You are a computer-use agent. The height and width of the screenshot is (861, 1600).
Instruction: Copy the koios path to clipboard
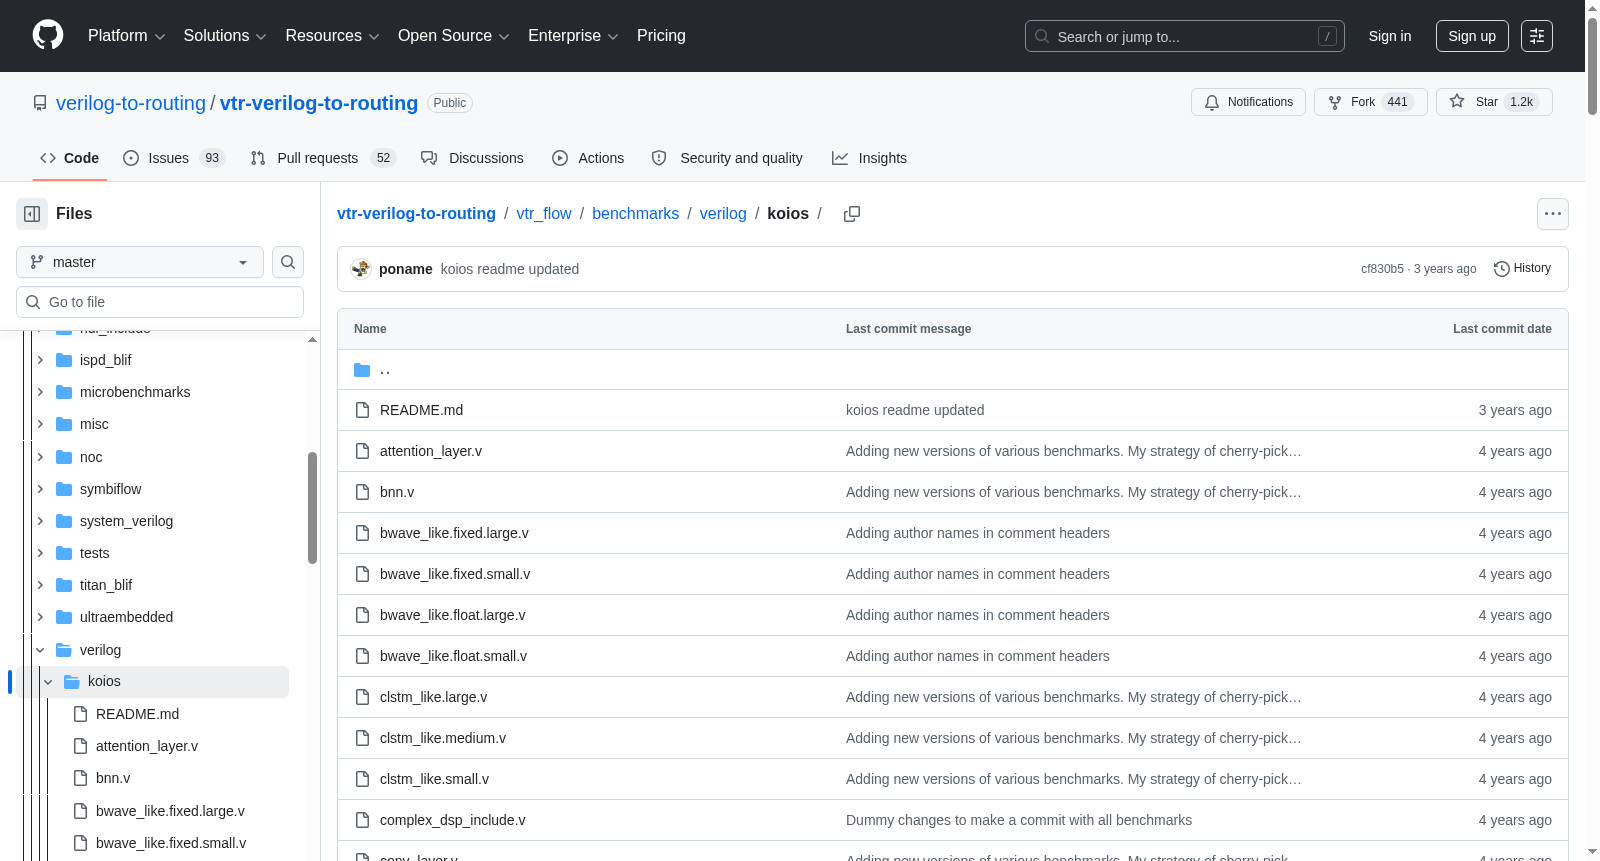pyautogui.click(x=852, y=214)
